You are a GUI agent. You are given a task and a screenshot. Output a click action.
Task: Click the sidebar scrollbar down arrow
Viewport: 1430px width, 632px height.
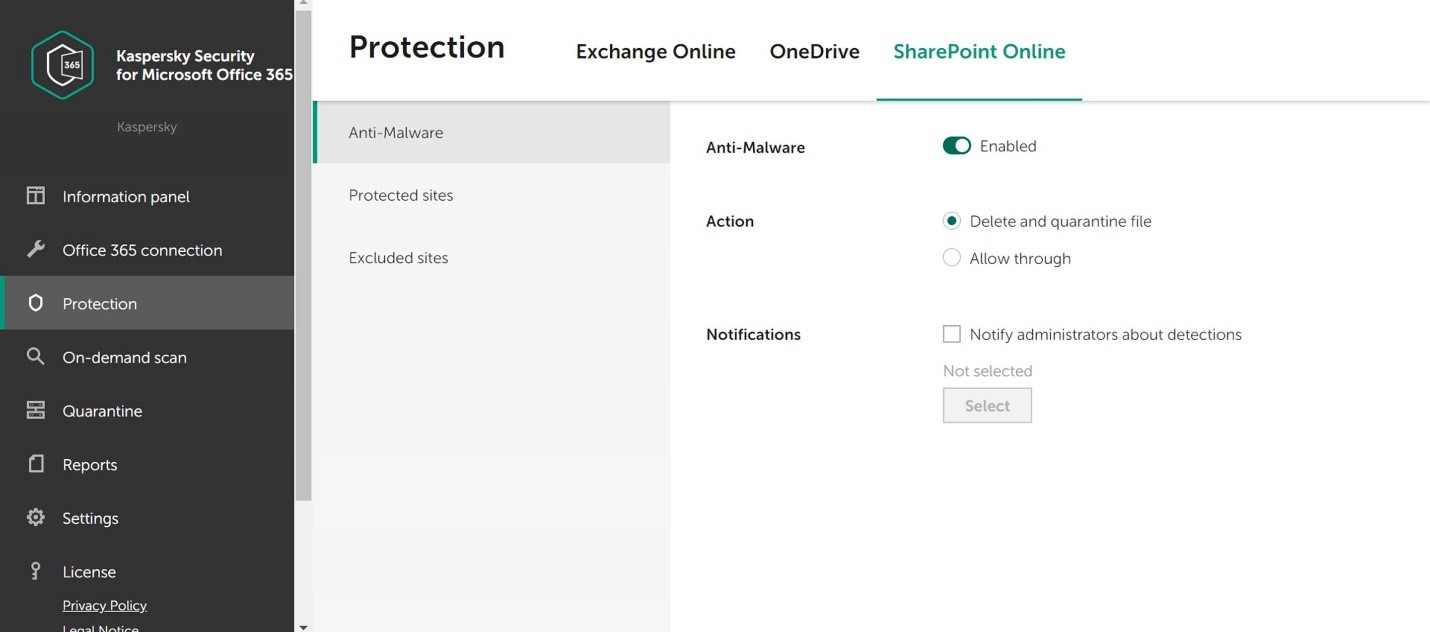(x=303, y=627)
